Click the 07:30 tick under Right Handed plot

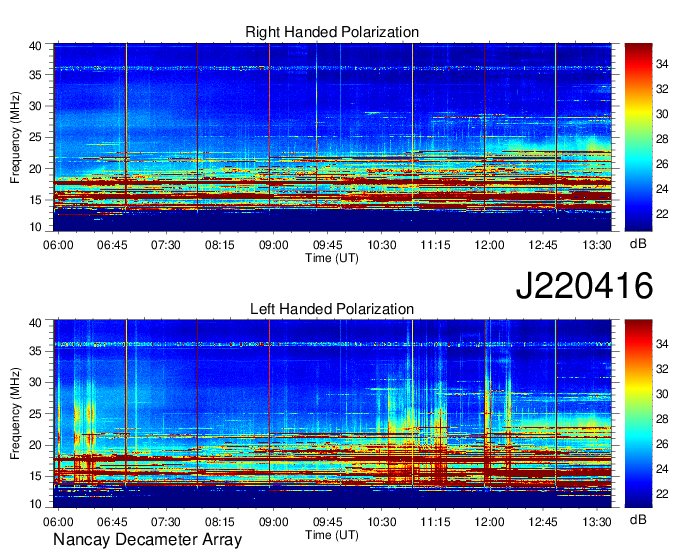pos(166,245)
